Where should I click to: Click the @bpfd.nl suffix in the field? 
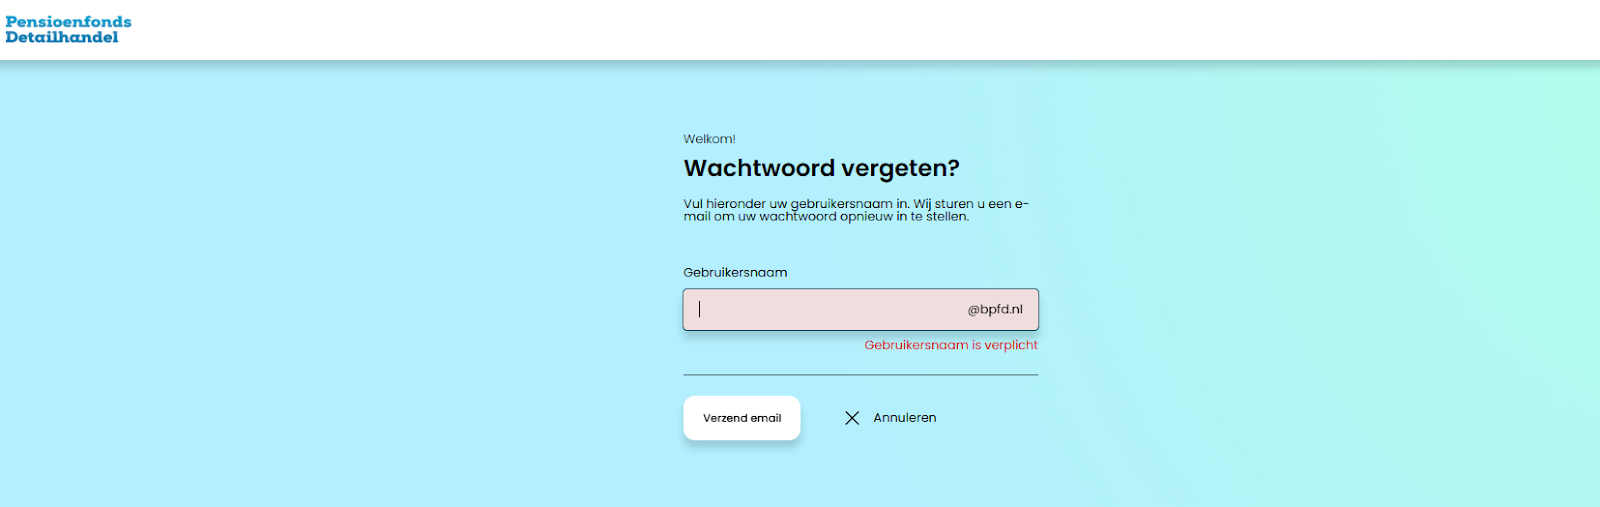[995, 310]
